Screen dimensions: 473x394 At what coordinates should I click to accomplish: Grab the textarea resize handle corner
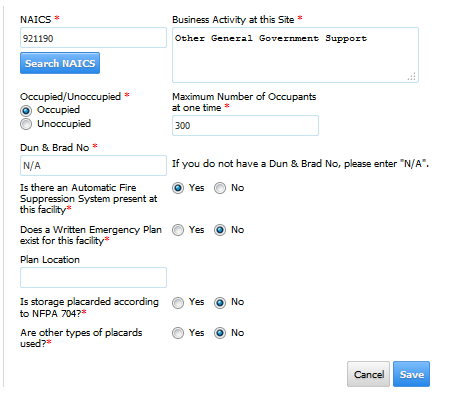412,77
